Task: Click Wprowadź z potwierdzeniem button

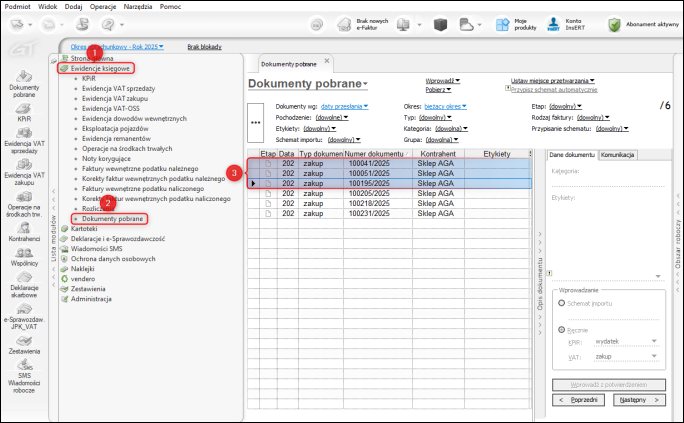Action: click(x=609, y=385)
